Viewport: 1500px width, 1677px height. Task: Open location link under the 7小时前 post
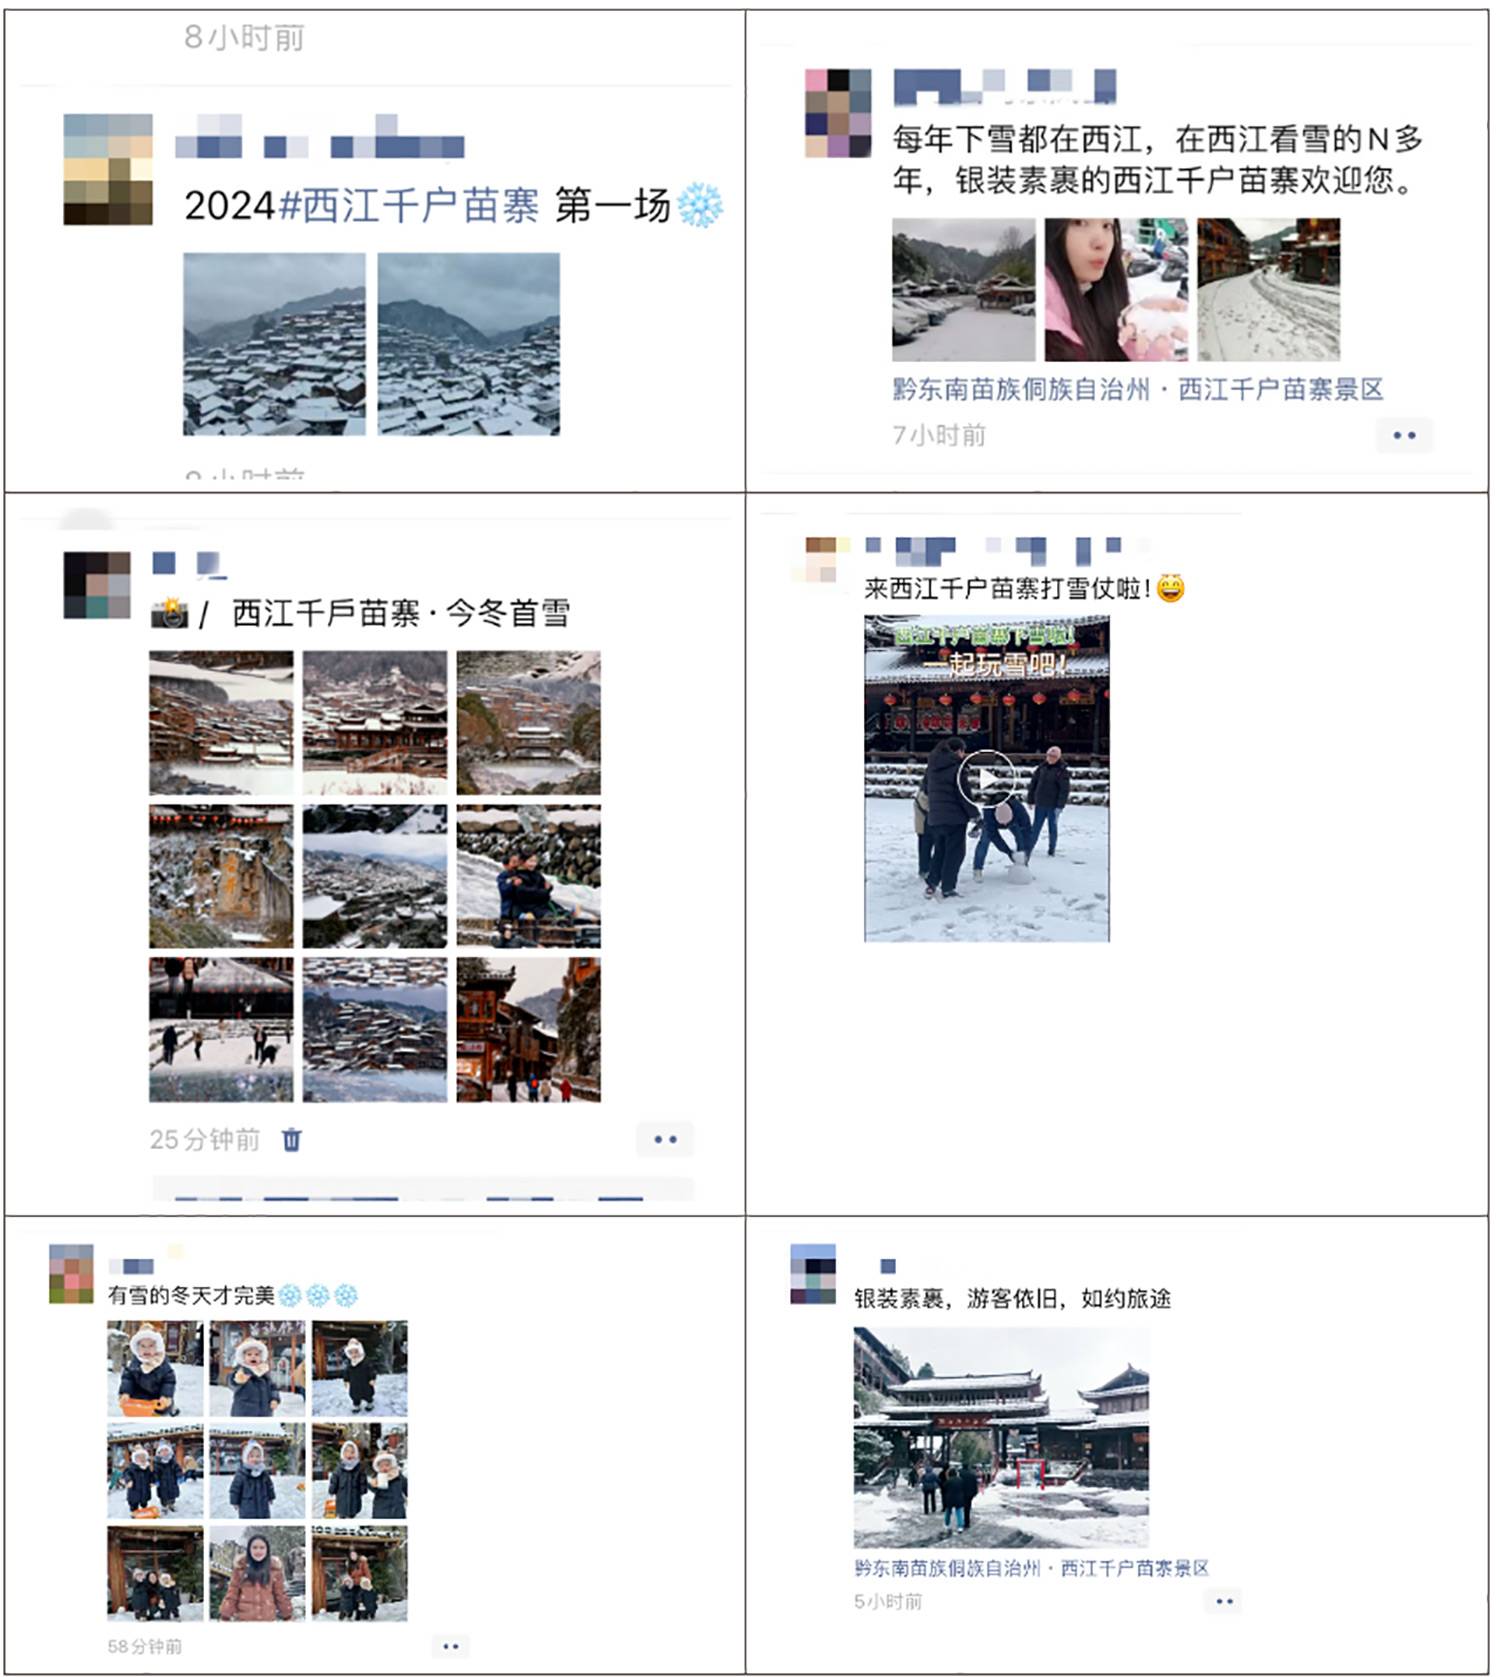click(x=1137, y=389)
